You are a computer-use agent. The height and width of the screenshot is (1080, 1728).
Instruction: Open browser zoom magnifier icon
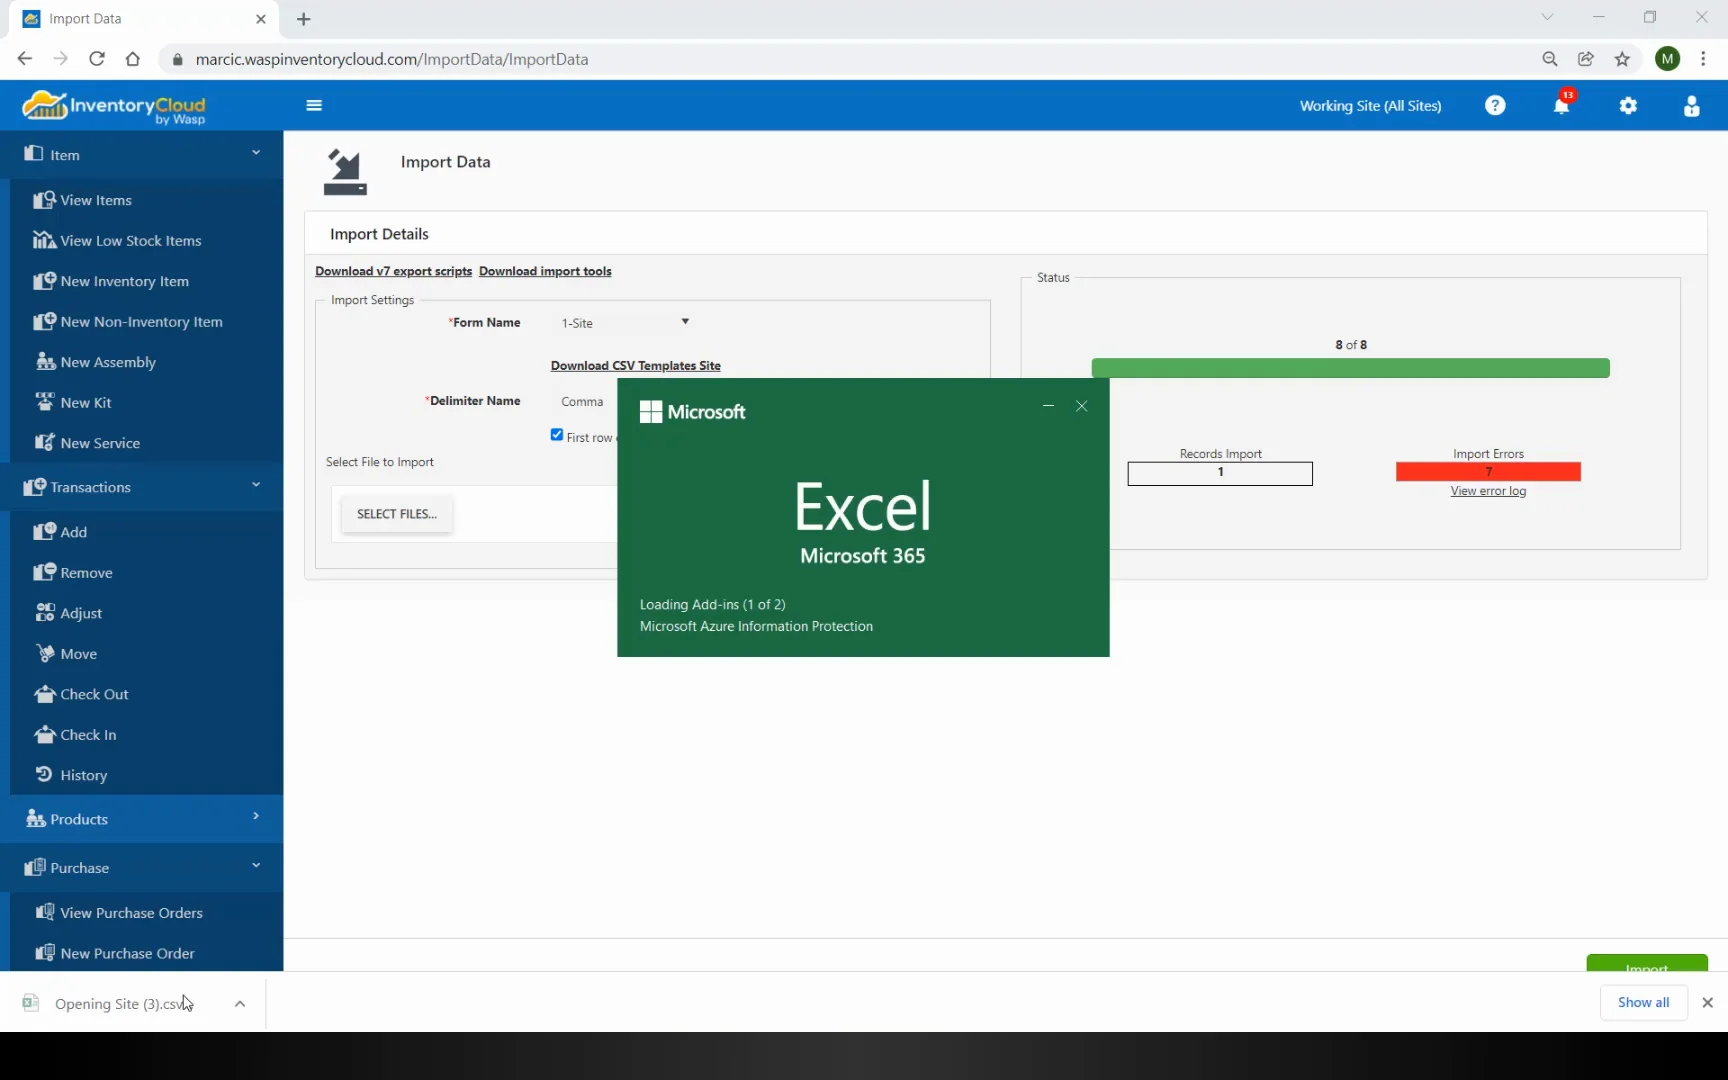pos(1550,59)
